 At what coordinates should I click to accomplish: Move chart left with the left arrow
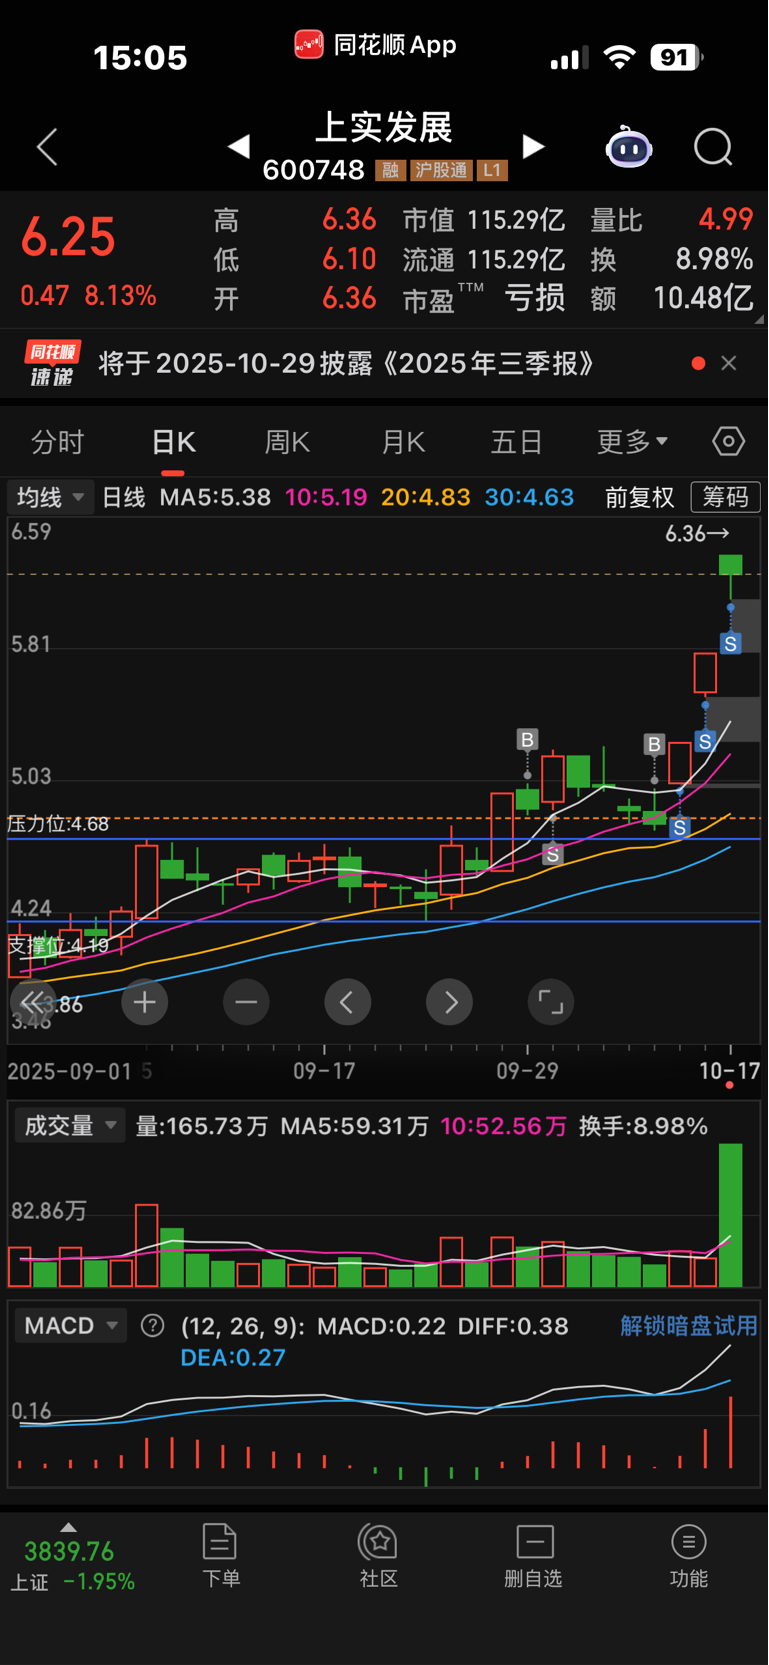pyautogui.click(x=348, y=1002)
